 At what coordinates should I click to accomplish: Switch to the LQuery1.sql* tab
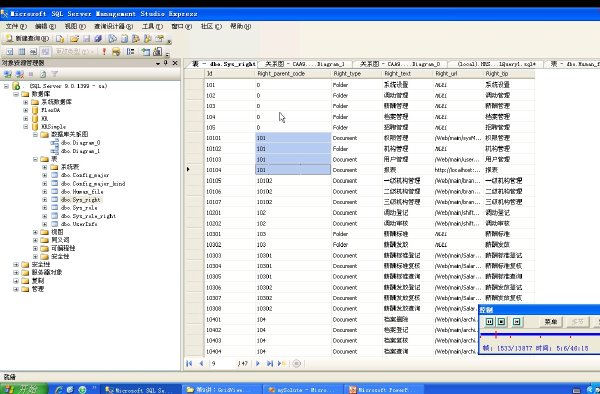coord(496,64)
